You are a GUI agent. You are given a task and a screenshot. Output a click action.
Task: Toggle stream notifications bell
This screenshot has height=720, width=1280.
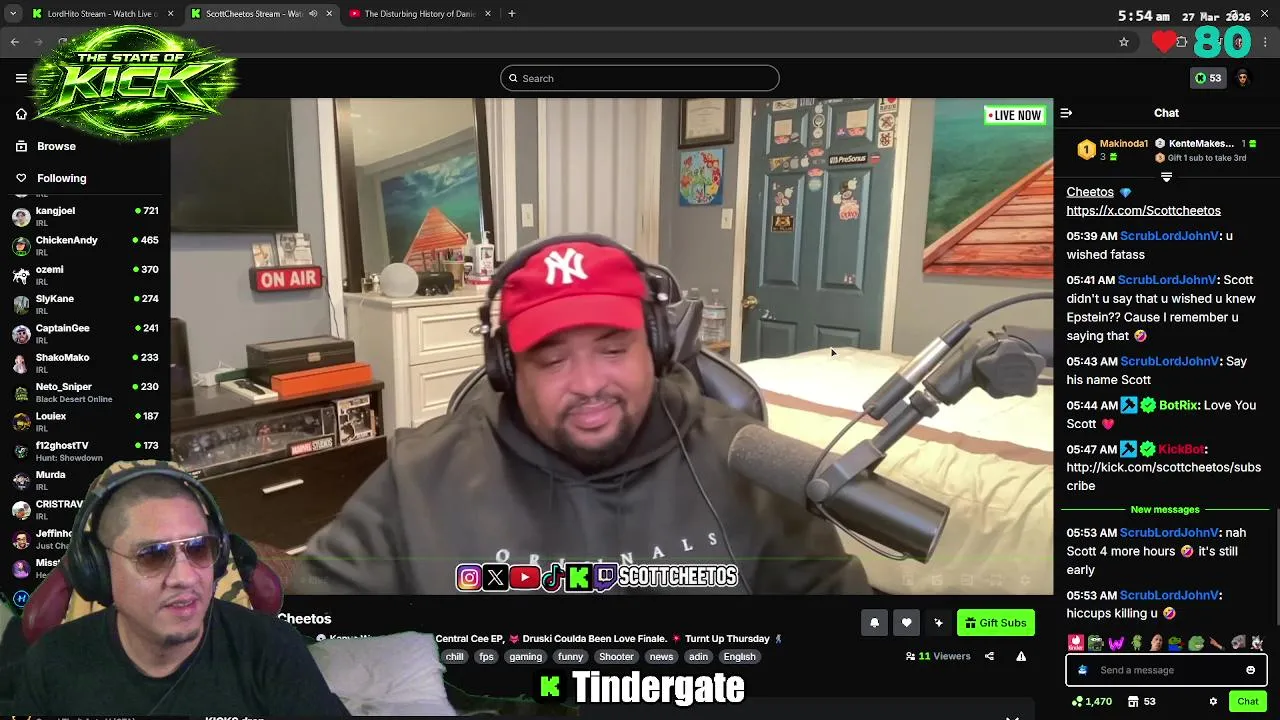874,623
